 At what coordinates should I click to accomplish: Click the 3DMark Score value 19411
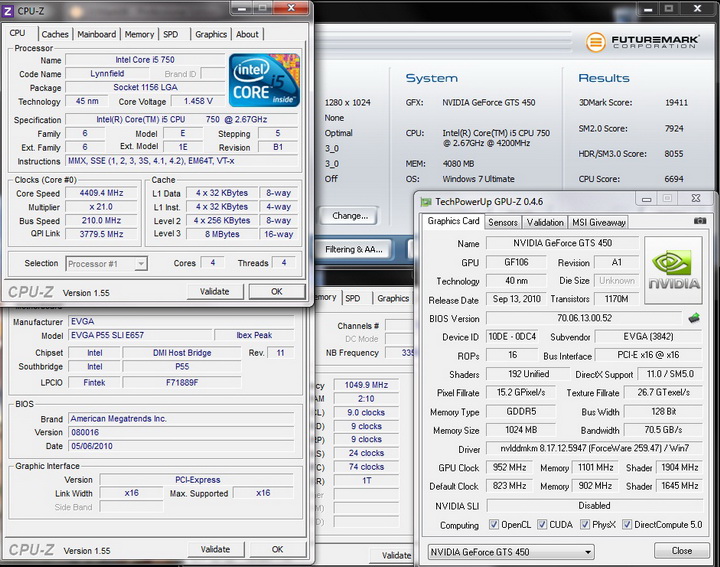pyautogui.click(x=676, y=102)
